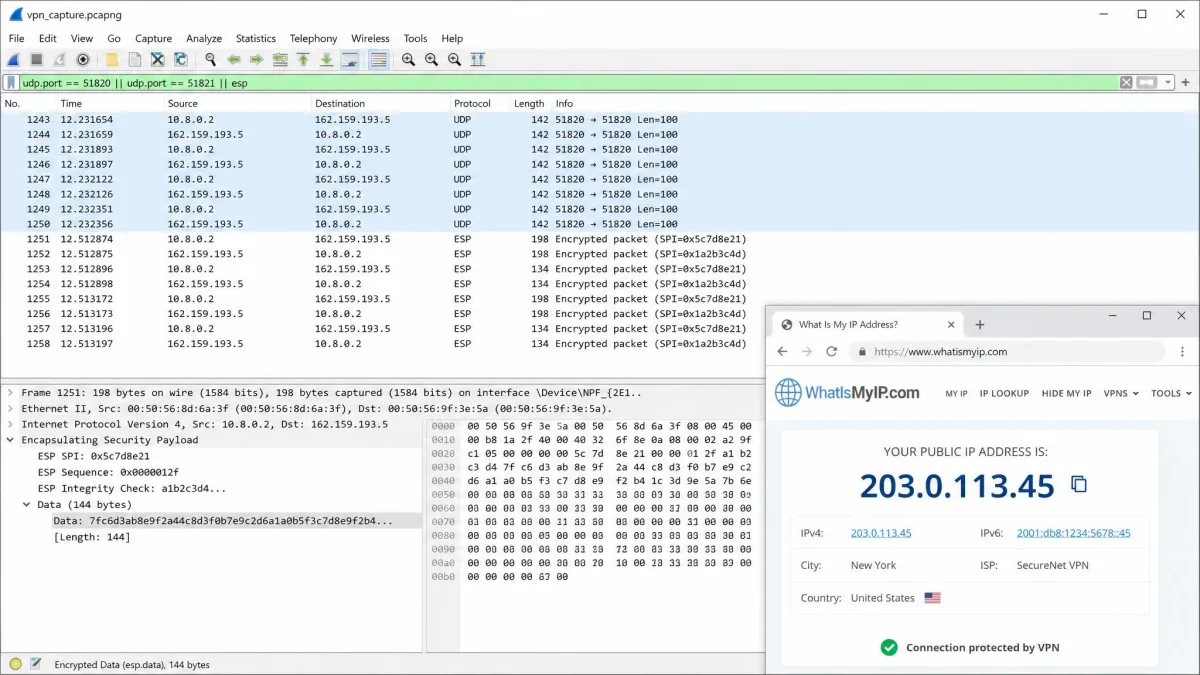
Task: Copy the public IP address with copy icon
Action: (1079, 485)
